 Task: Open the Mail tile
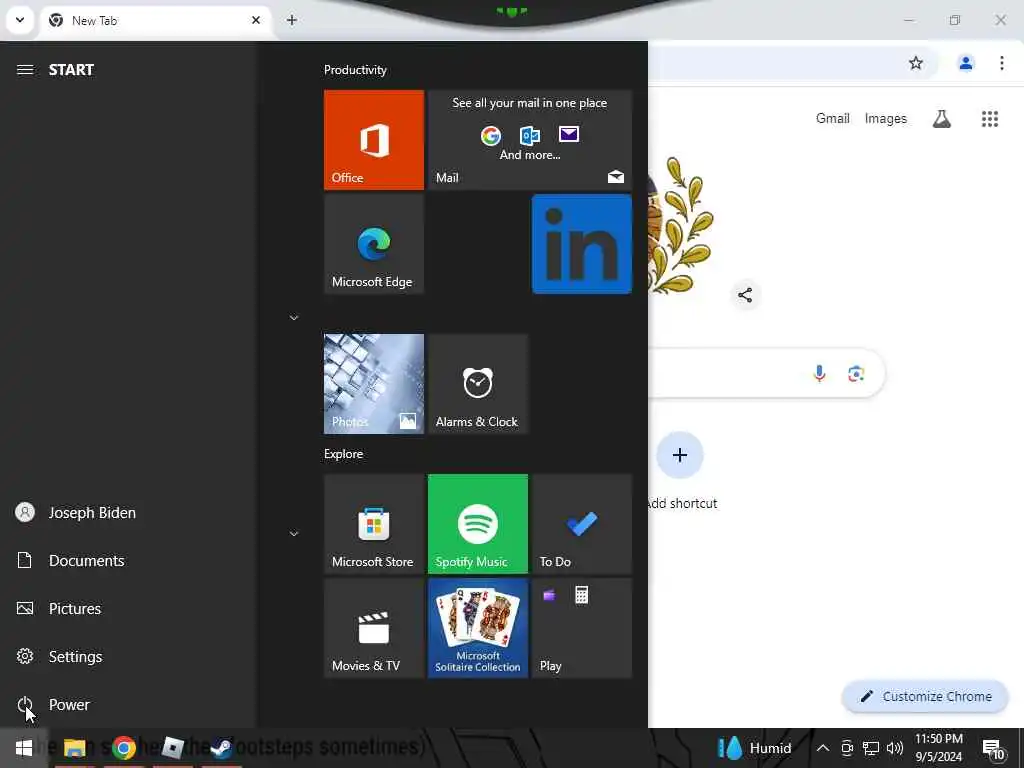pos(530,140)
